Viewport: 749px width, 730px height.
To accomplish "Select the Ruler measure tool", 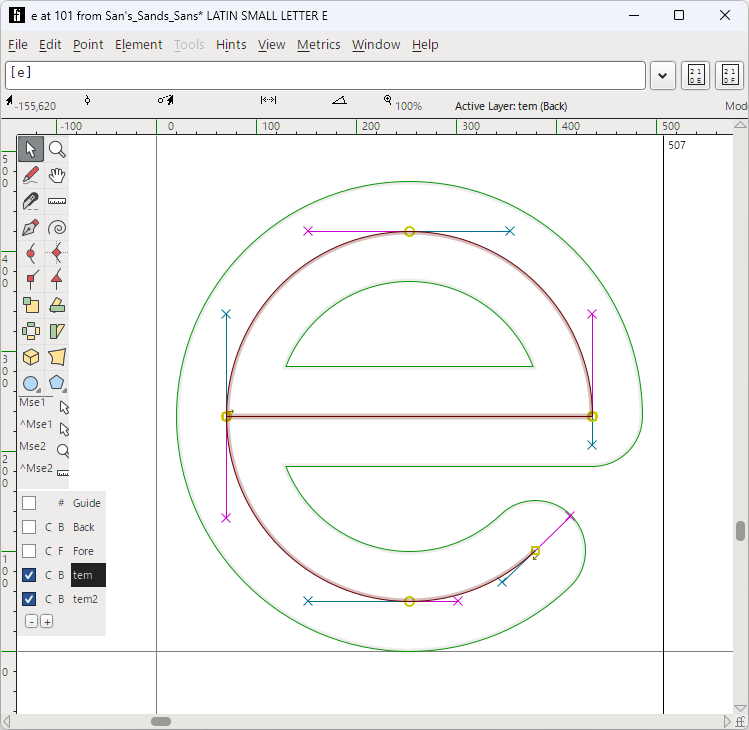I will (57, 202).
